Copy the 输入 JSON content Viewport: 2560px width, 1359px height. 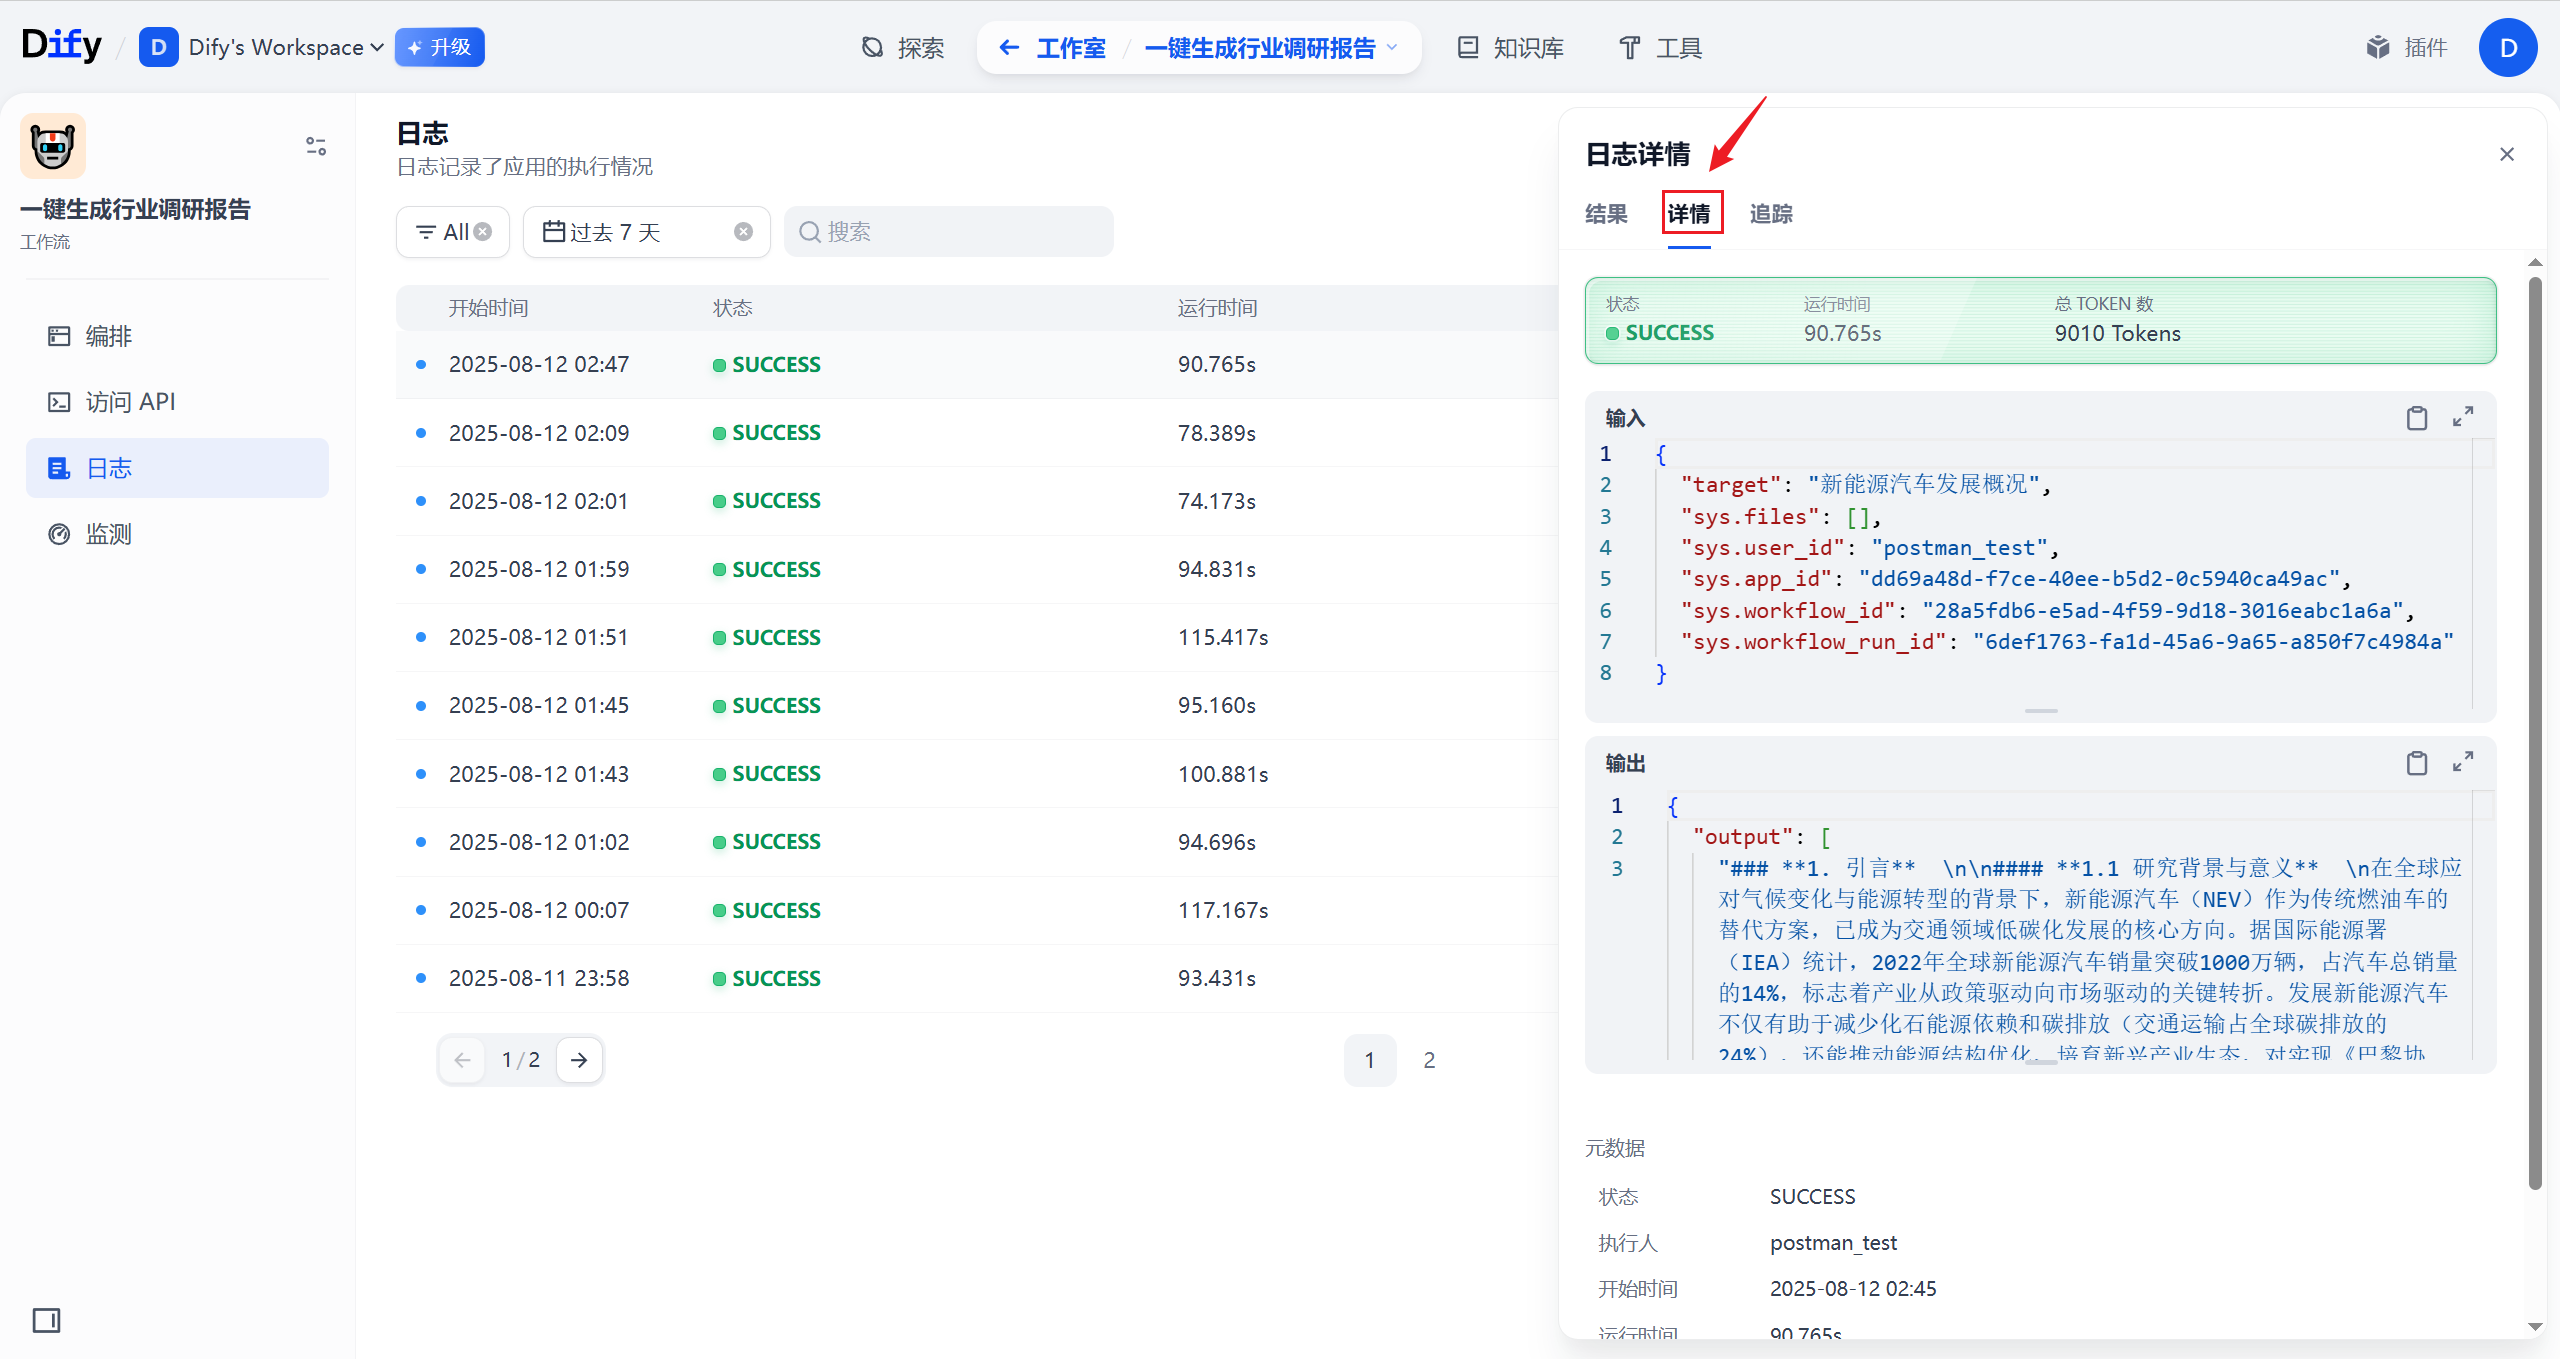2417,418
